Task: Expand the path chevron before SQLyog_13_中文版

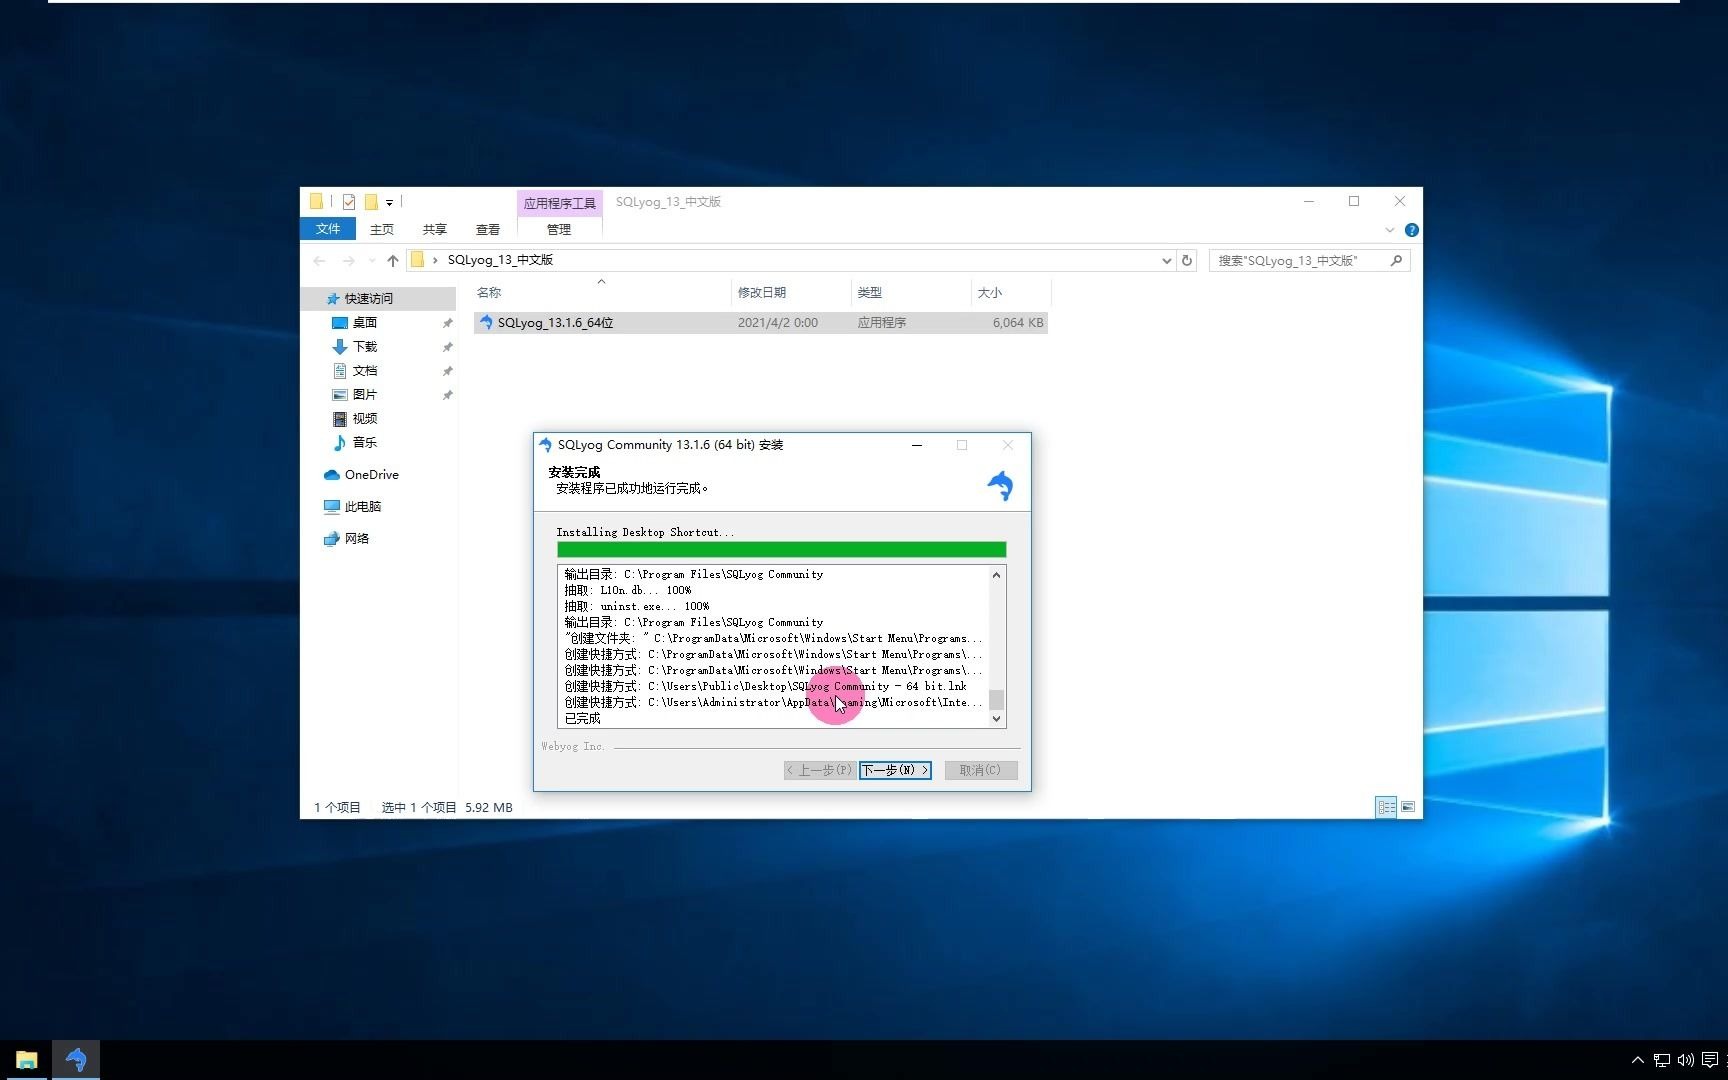Action: tap(435, 260)
